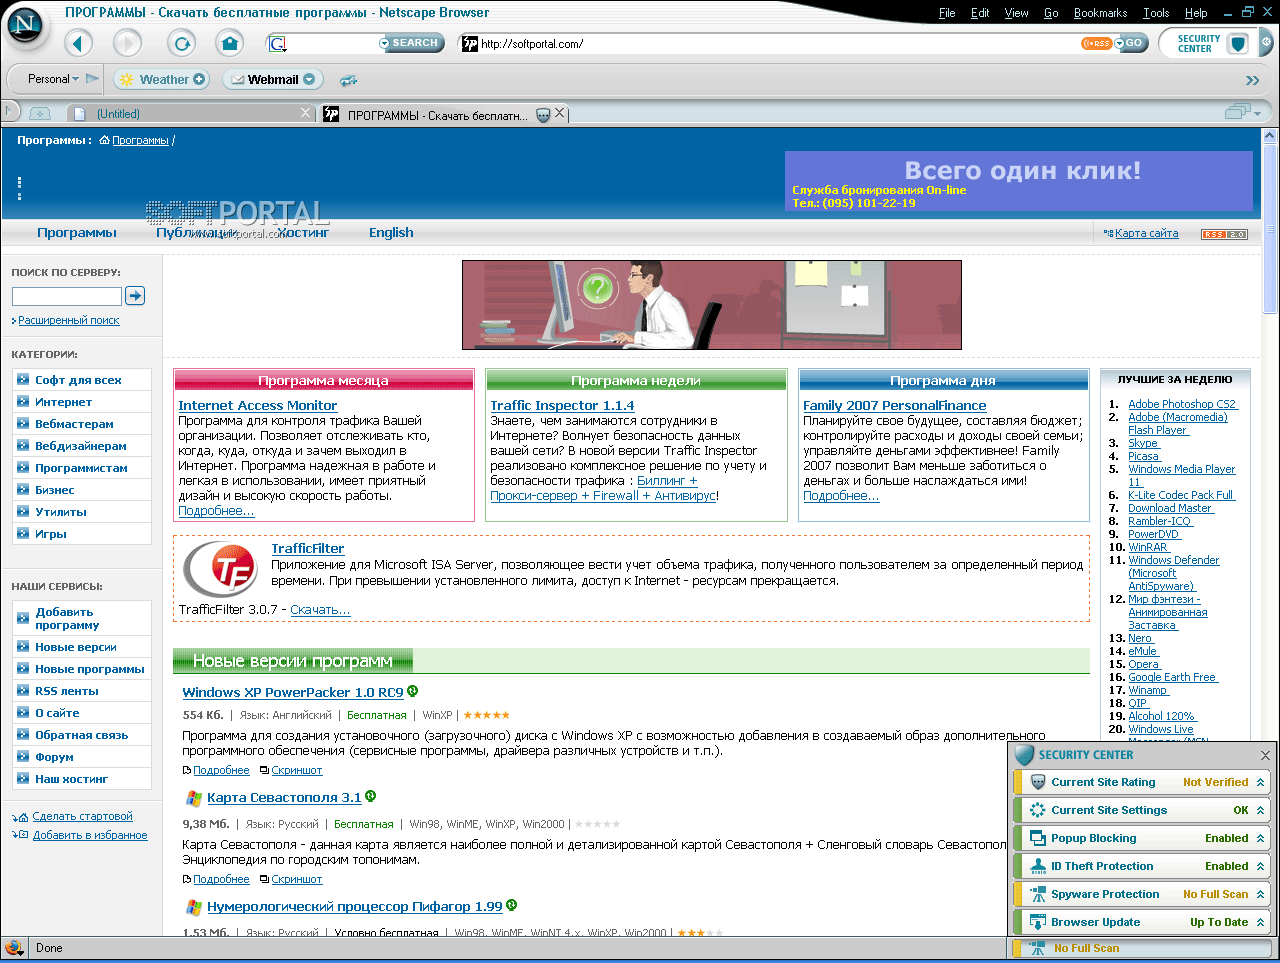
Task: Open the File menu
Action: (x=947, y=13)
